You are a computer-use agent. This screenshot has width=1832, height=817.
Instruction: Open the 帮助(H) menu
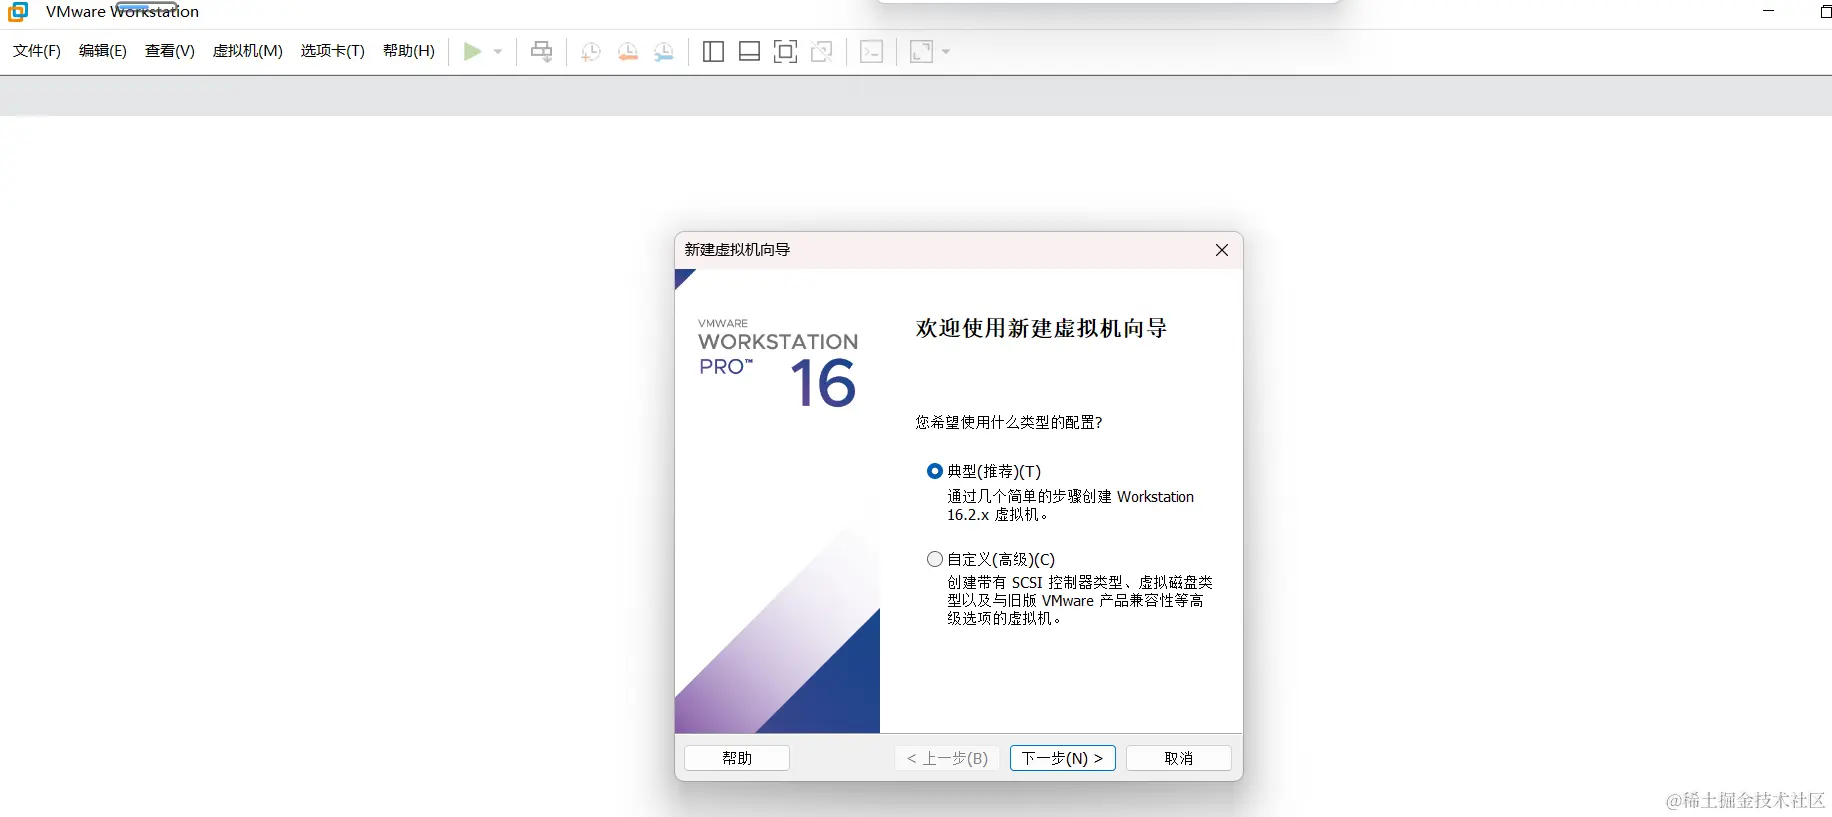point(409,51)
